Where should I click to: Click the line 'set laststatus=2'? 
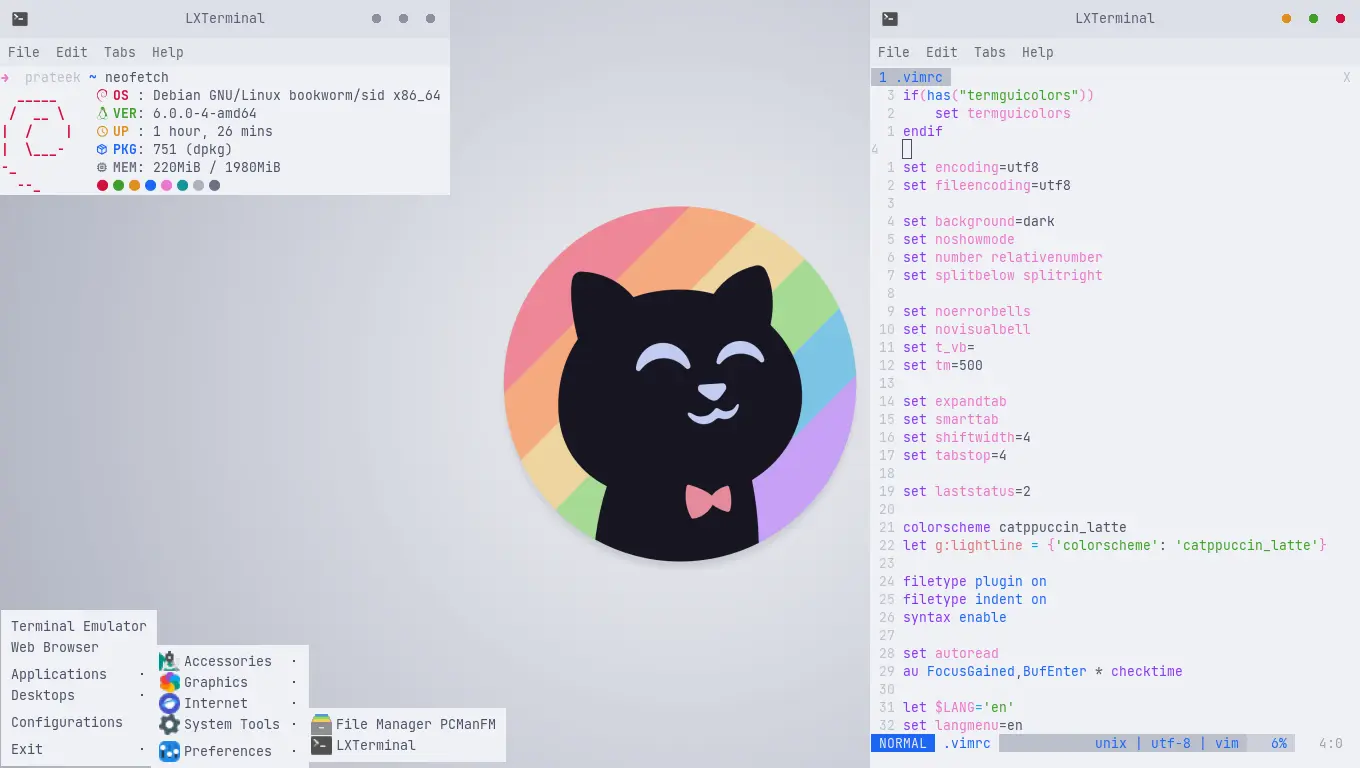pyautogui.click(x=967, y=491)
